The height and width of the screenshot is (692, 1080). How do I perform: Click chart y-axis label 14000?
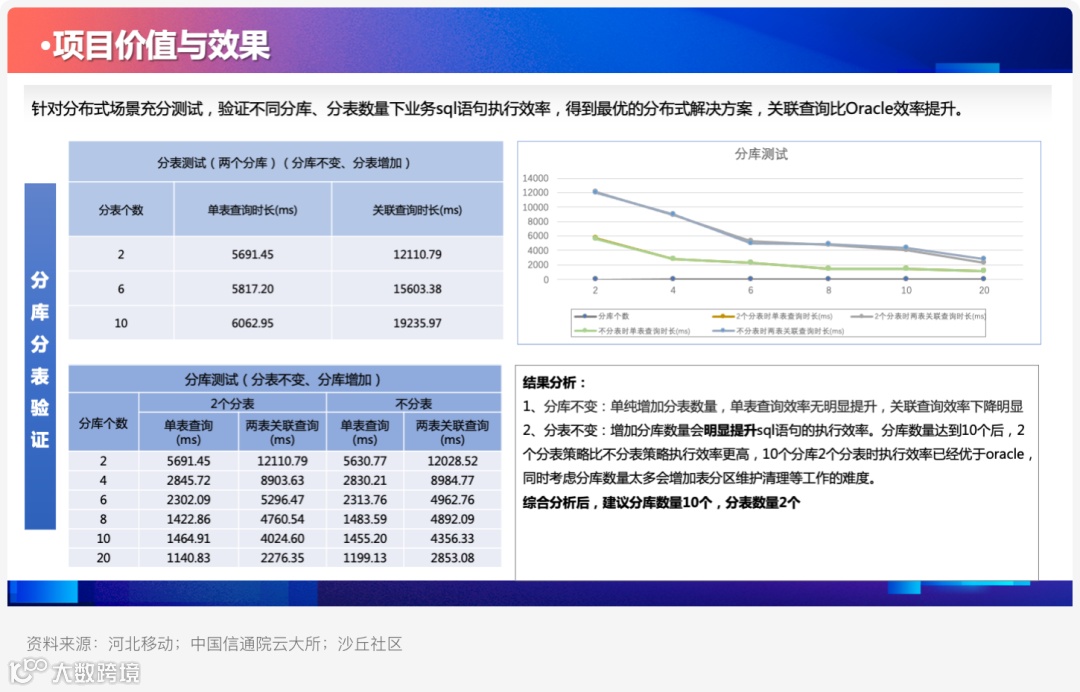(x=535, y=178)
